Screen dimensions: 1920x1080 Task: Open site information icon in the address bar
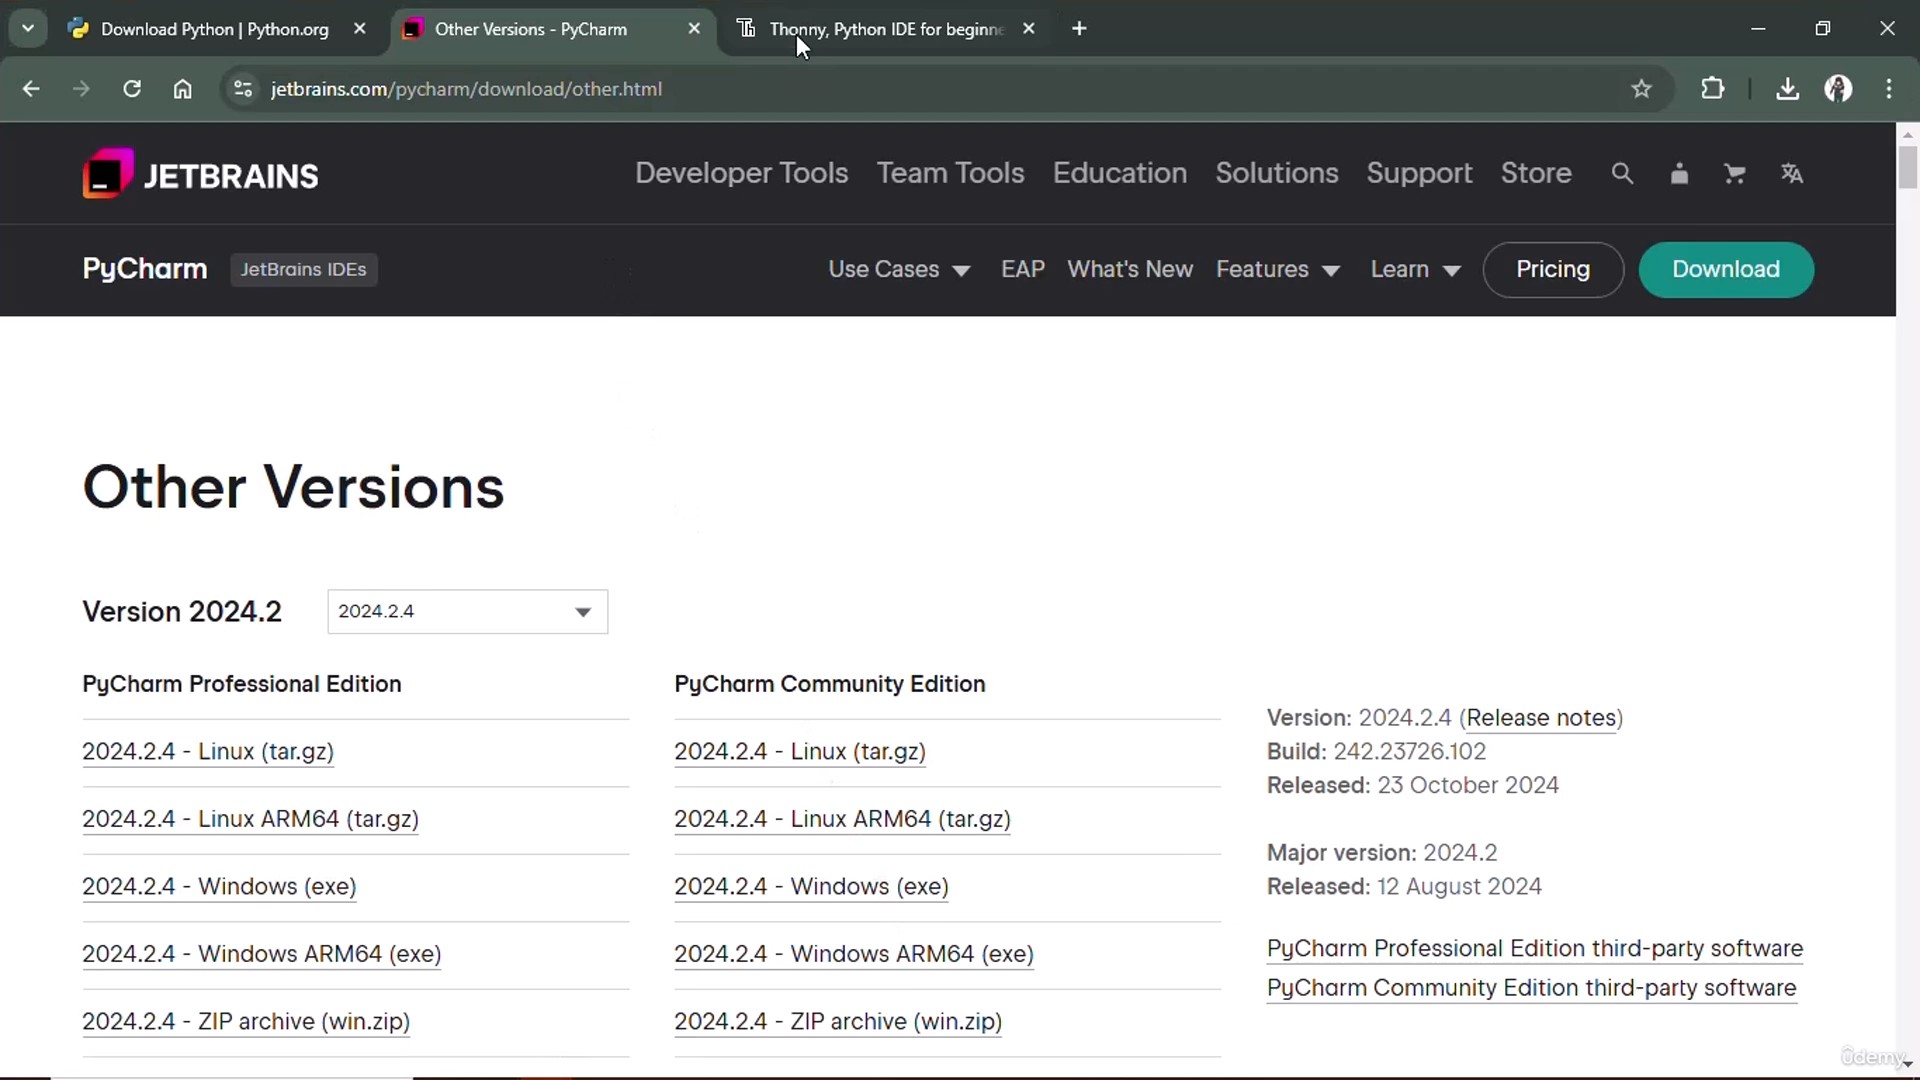pos(243,89)
